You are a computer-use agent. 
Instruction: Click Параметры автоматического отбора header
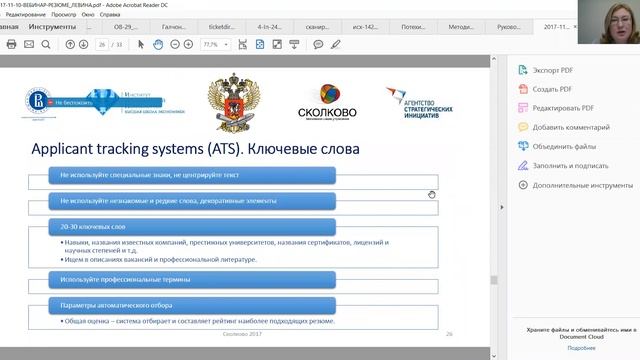pyautogui.click(x=192, y=305)
